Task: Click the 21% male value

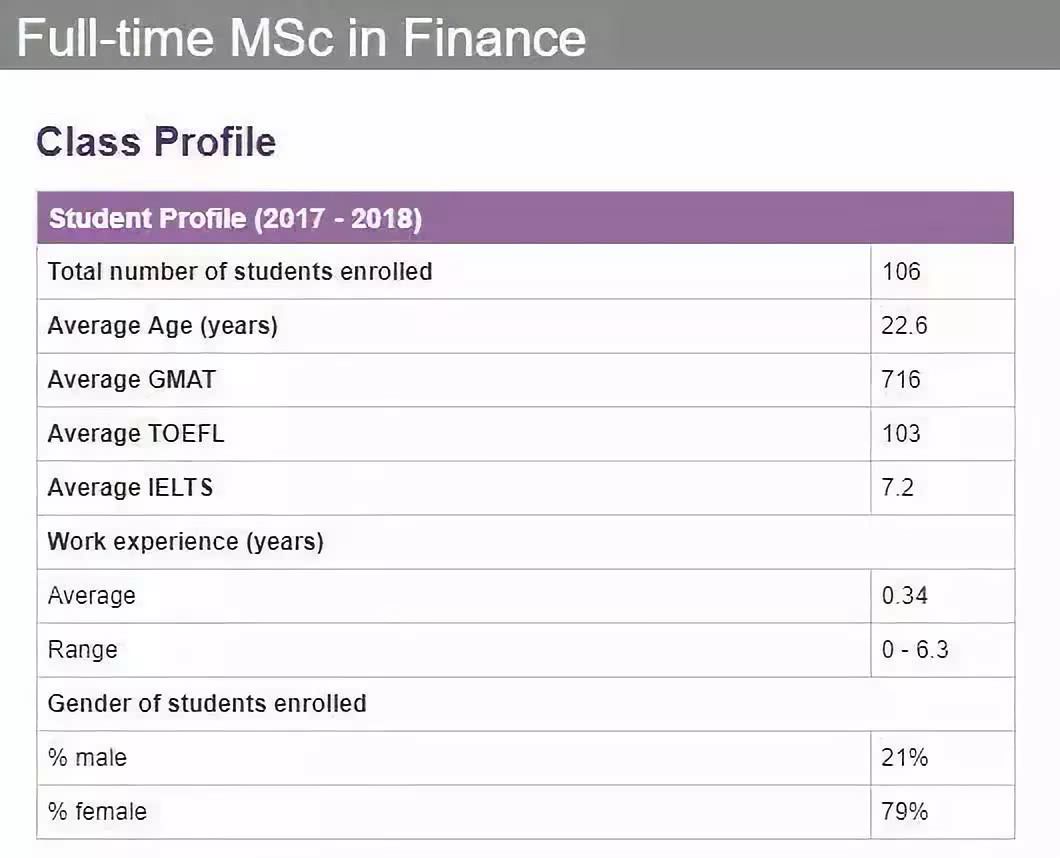Action: click(905, 758)
